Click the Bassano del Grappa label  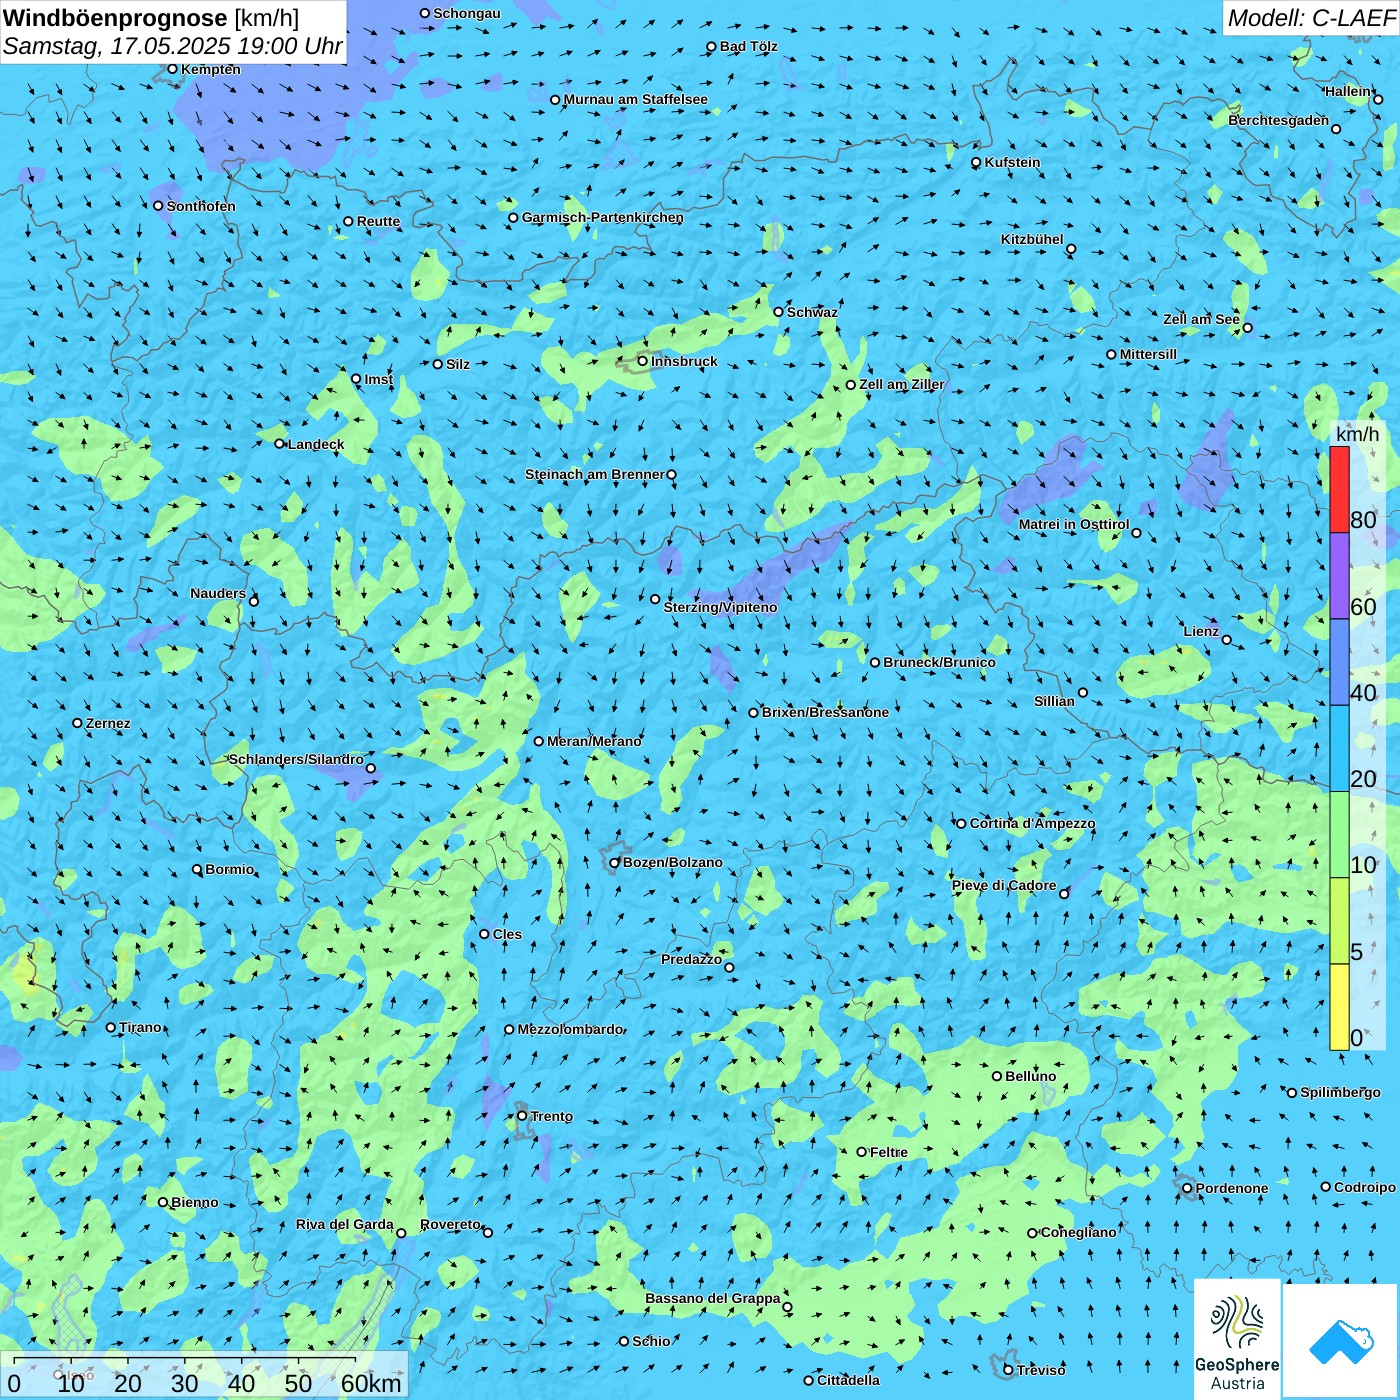[x=713, y=1298]
